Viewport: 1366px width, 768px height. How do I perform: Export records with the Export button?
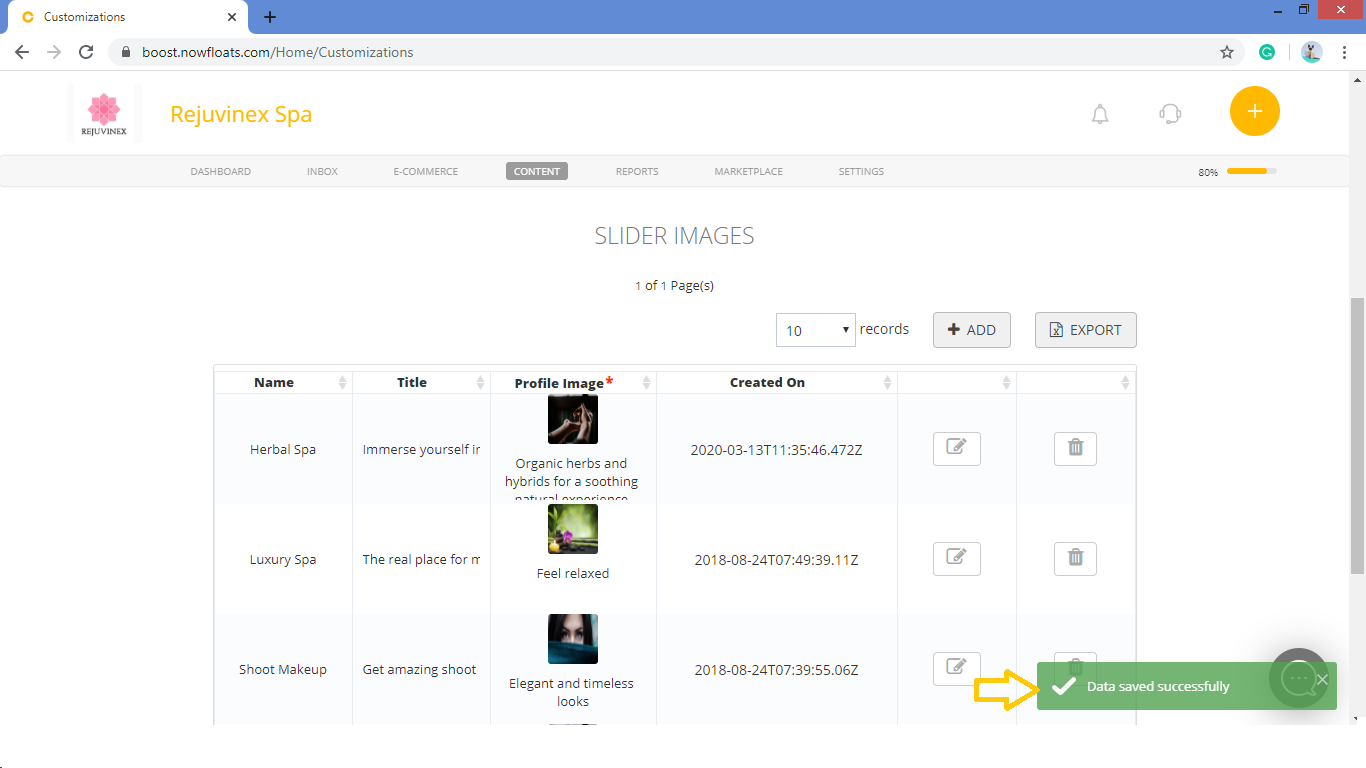(x=1086, y=330)
